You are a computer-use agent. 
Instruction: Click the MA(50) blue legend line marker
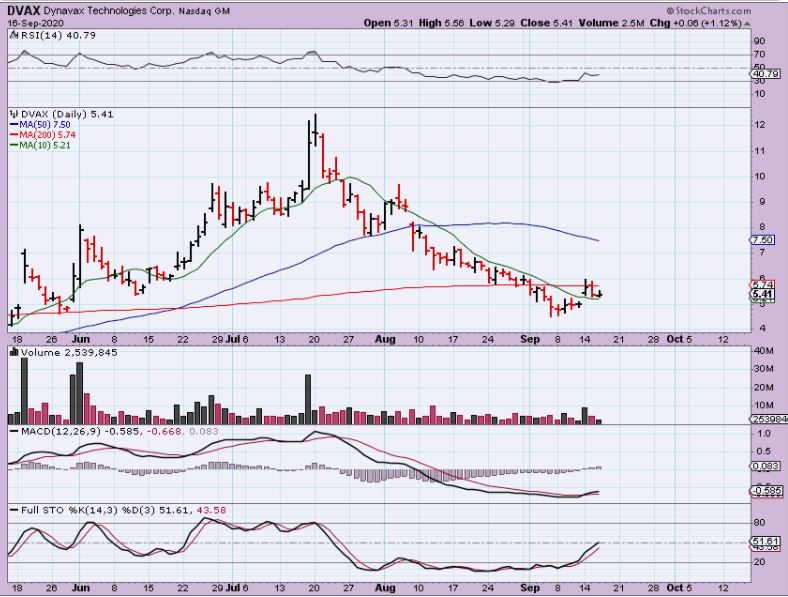[15, 125]
